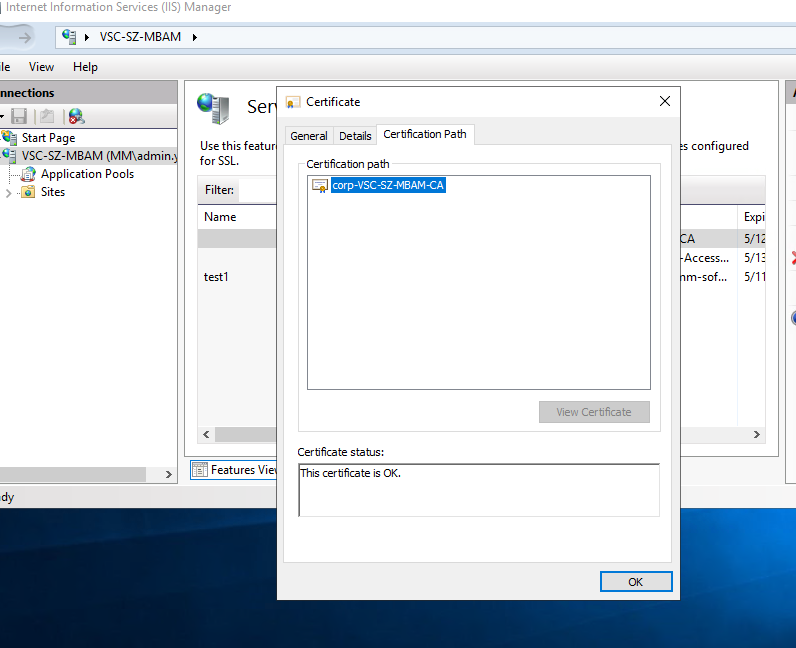Select Application Pools in the tree
The image size is (796, 648).
(x=87, y=174)
